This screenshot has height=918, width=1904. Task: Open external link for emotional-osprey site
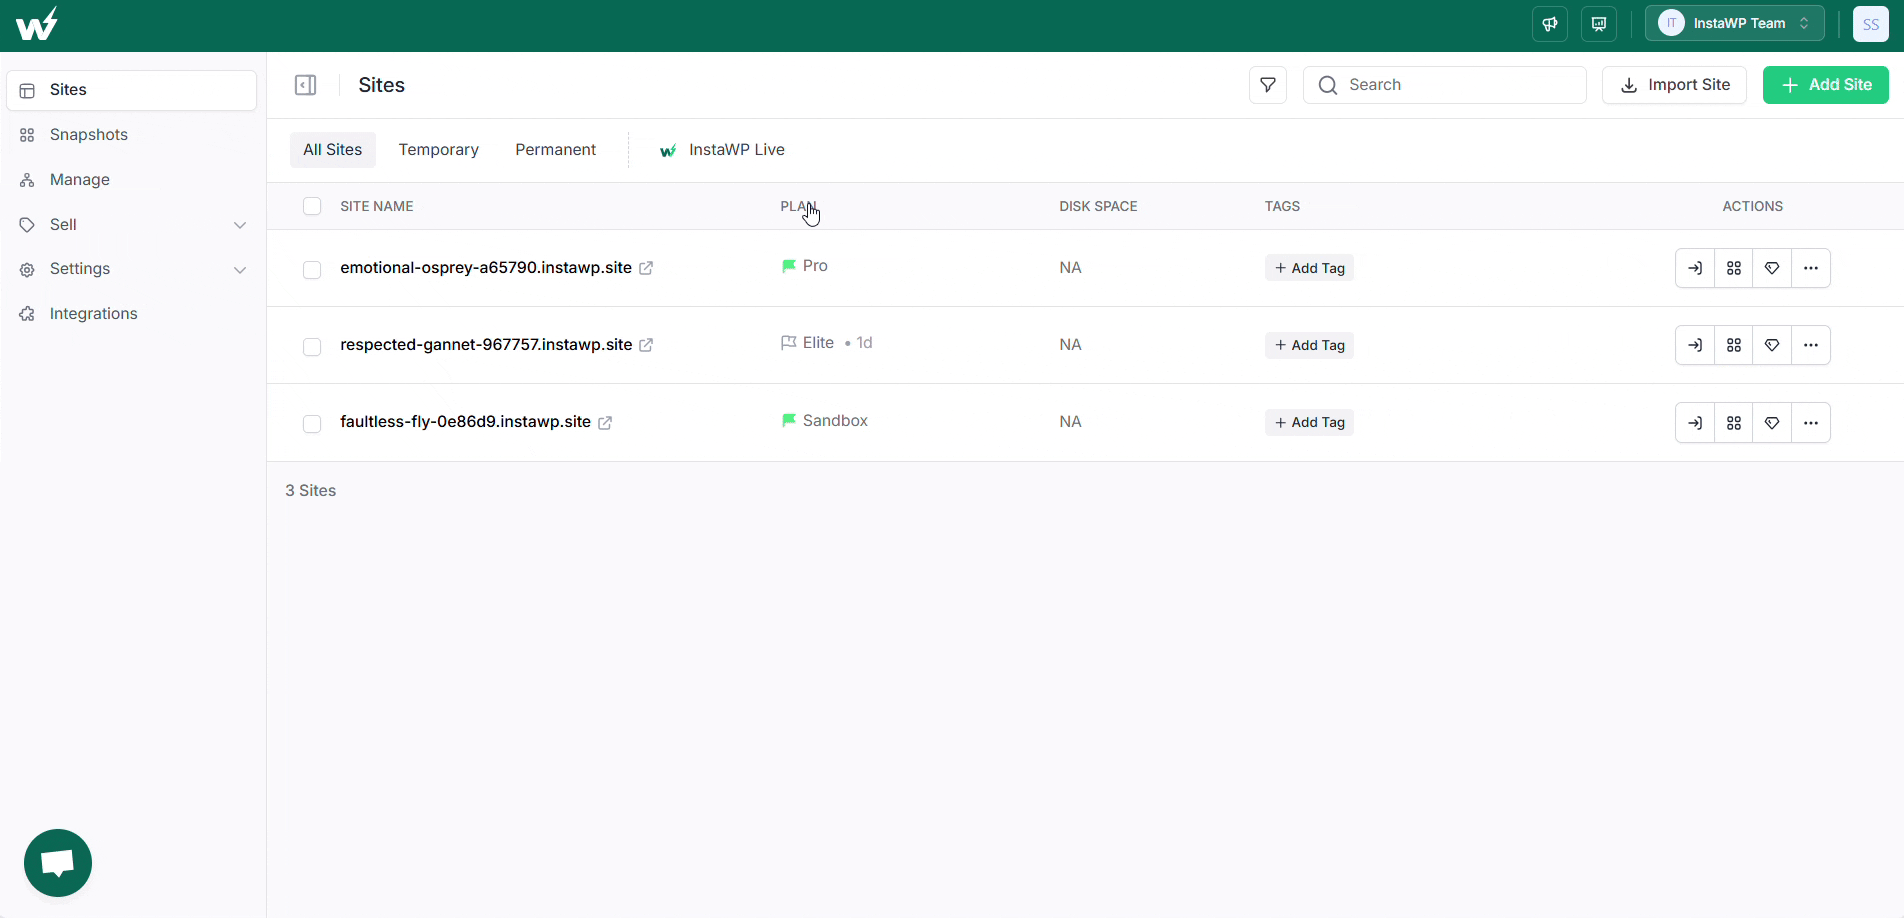tap(646, 268)
